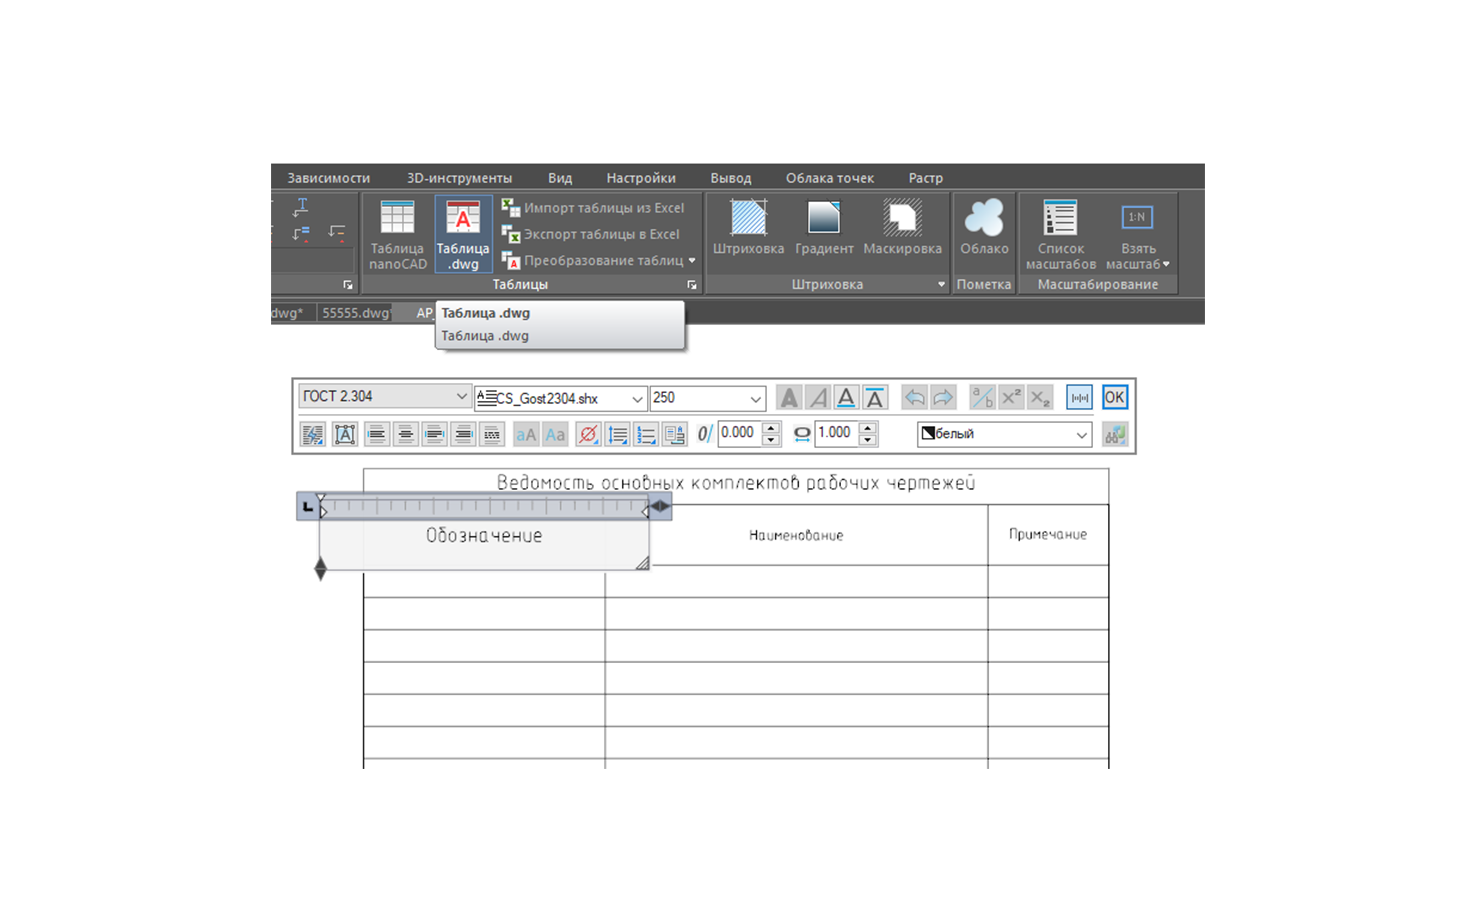
Task: Convert text to lowercase Aa
Action: 555,434
